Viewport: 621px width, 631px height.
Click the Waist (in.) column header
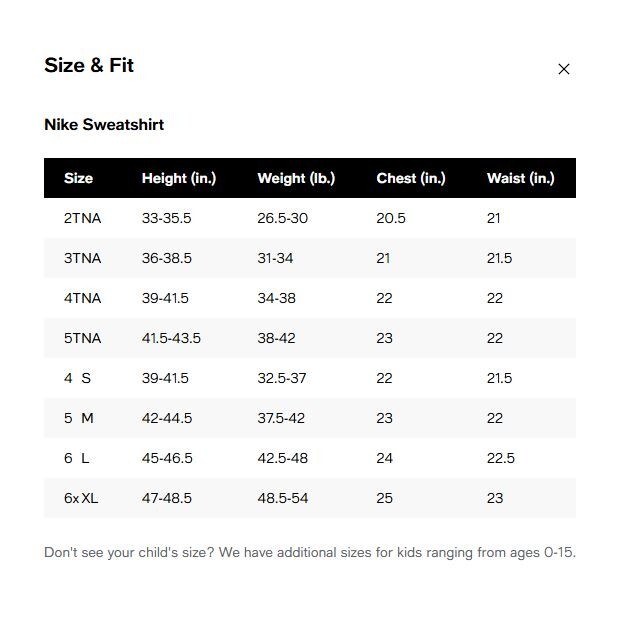520,178
